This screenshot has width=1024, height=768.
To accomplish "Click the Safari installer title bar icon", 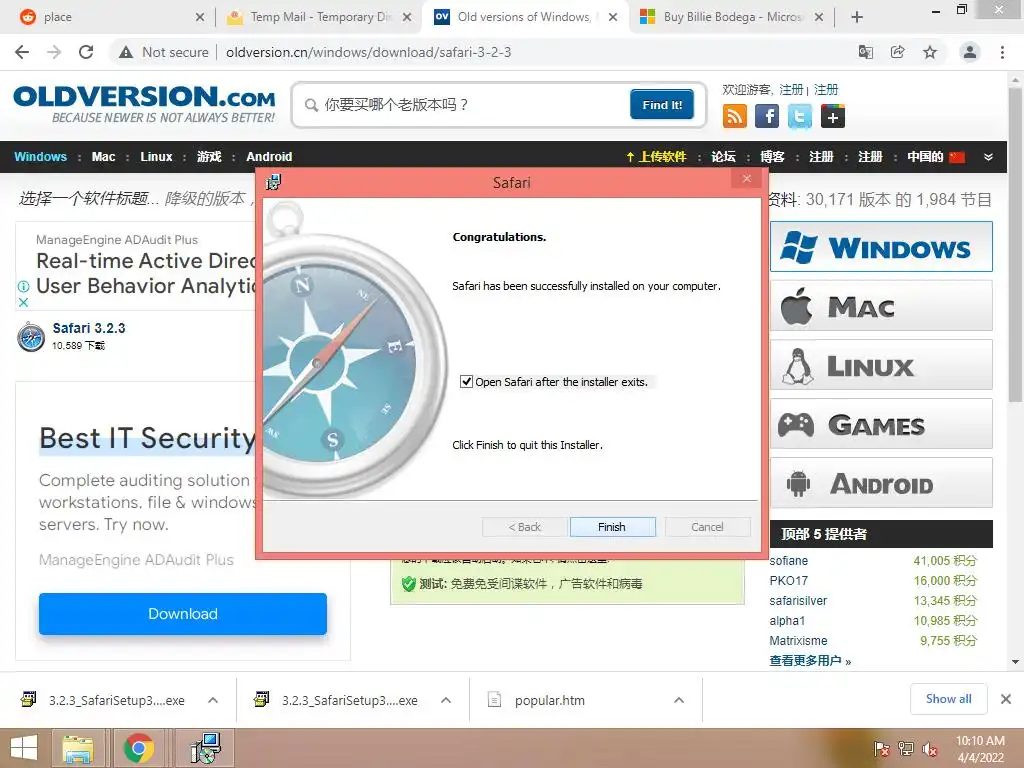I will pyautogui.click(x=274, y=182).
